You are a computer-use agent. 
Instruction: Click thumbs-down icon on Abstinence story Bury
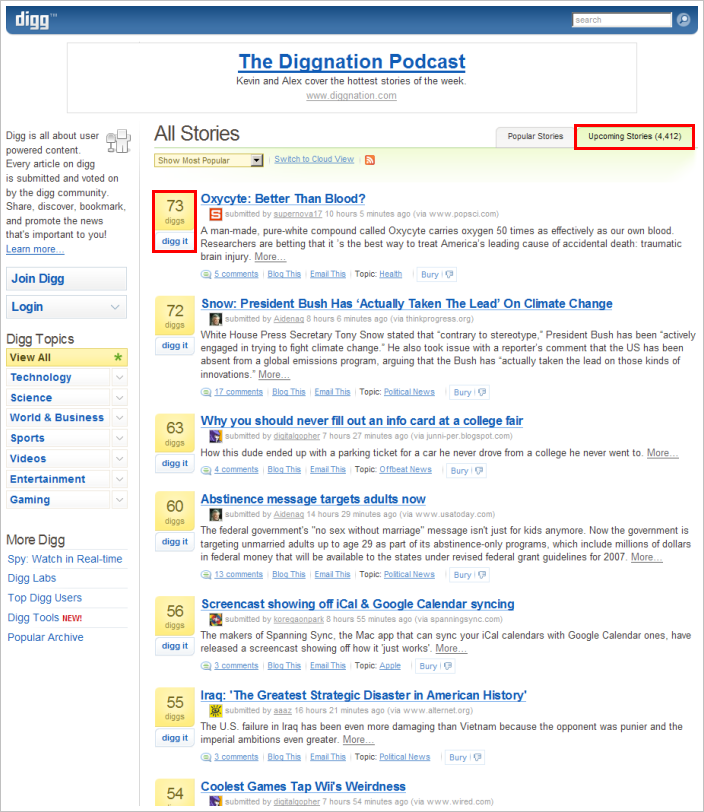[482, 575]
